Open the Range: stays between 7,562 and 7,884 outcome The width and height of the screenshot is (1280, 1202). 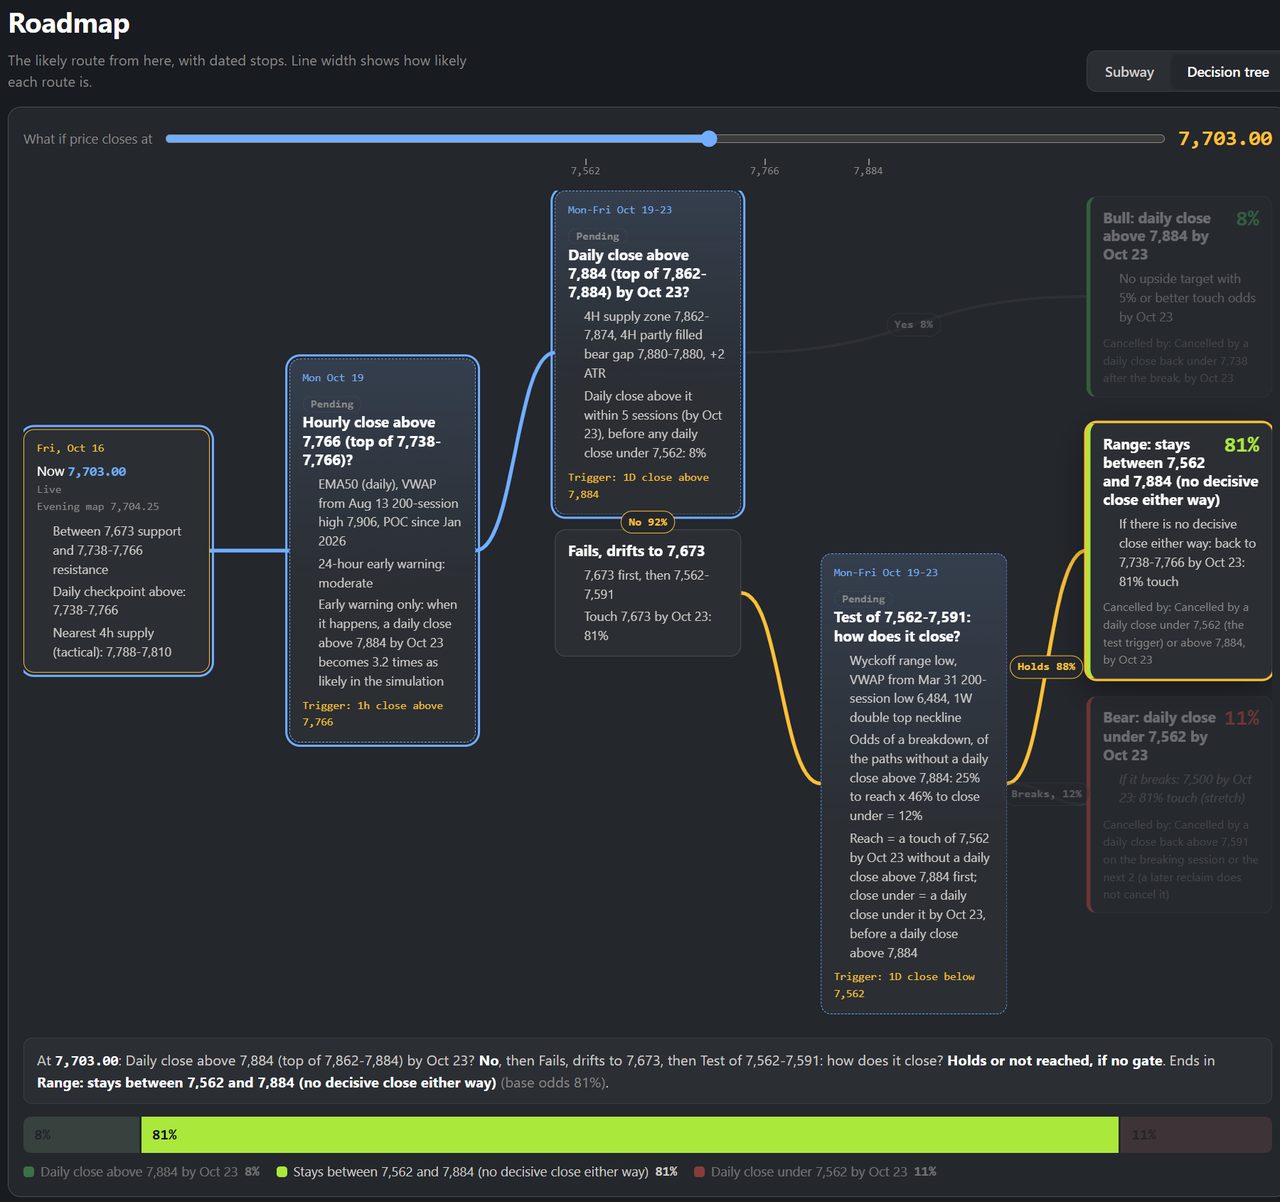(x=1179, y=551)
